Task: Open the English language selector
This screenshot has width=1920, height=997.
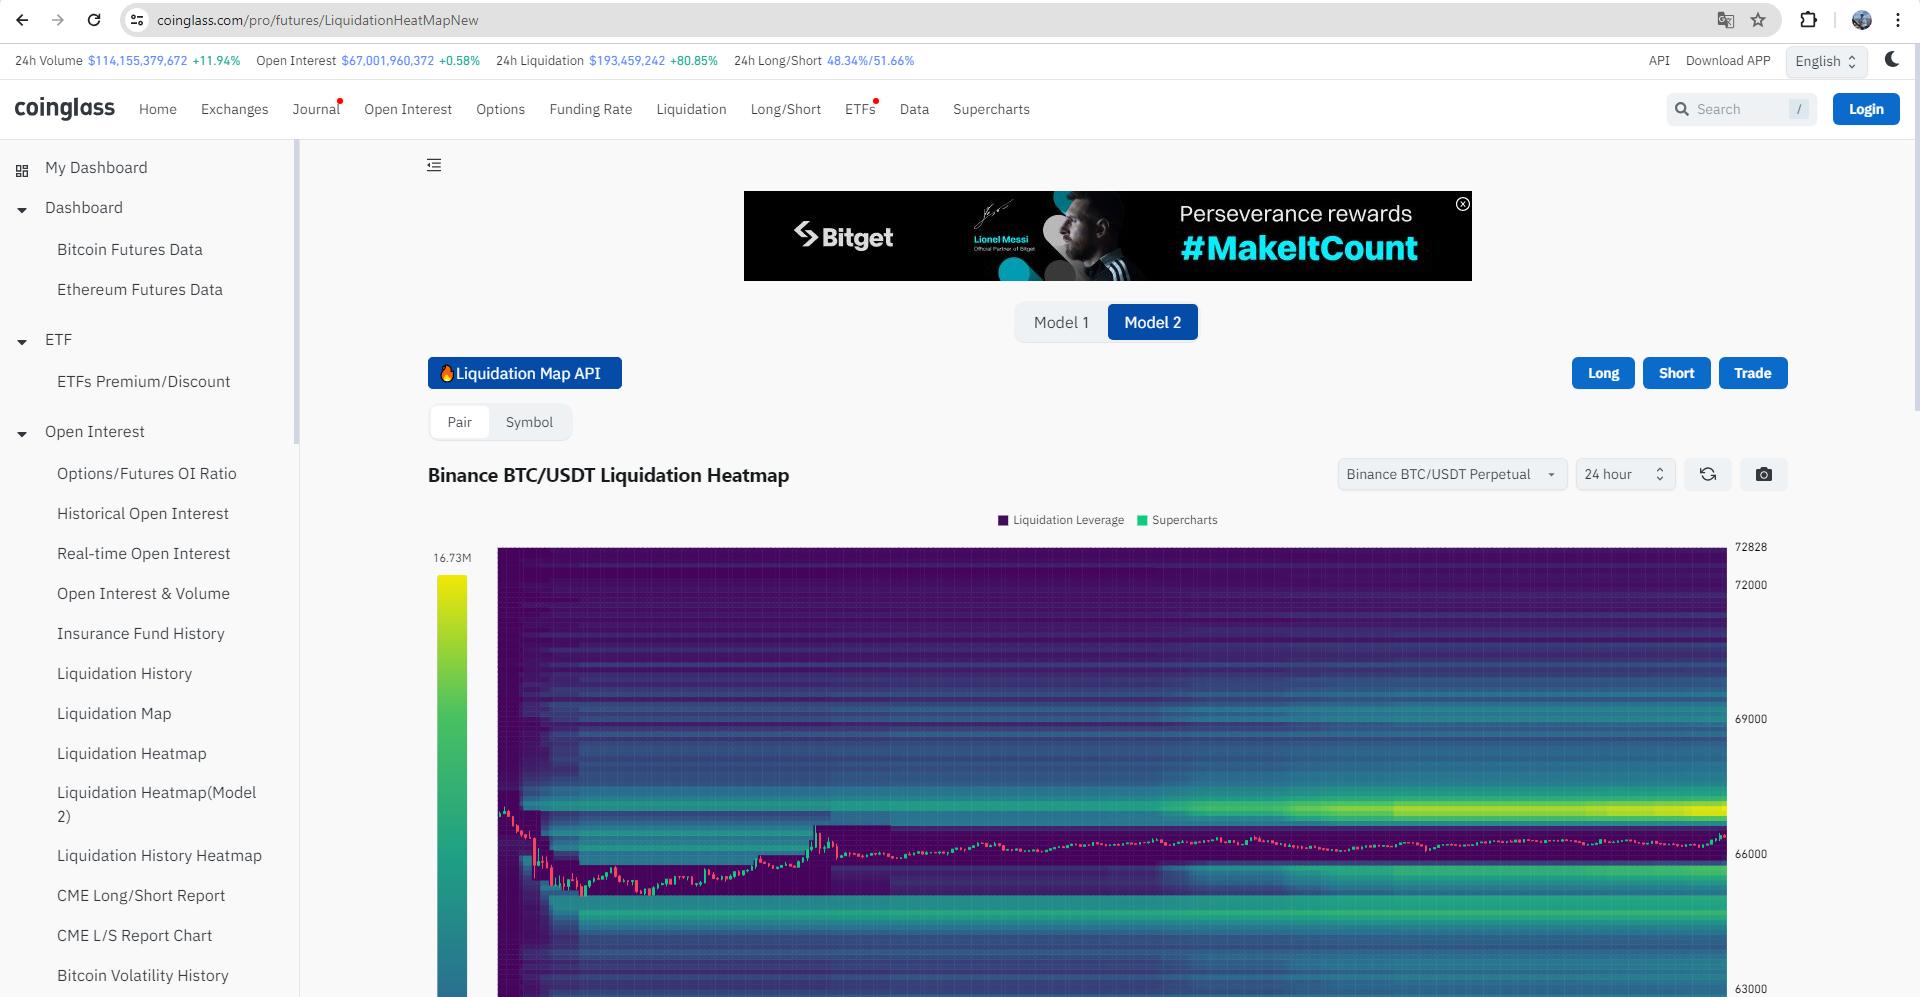Action: (1826, 61)
